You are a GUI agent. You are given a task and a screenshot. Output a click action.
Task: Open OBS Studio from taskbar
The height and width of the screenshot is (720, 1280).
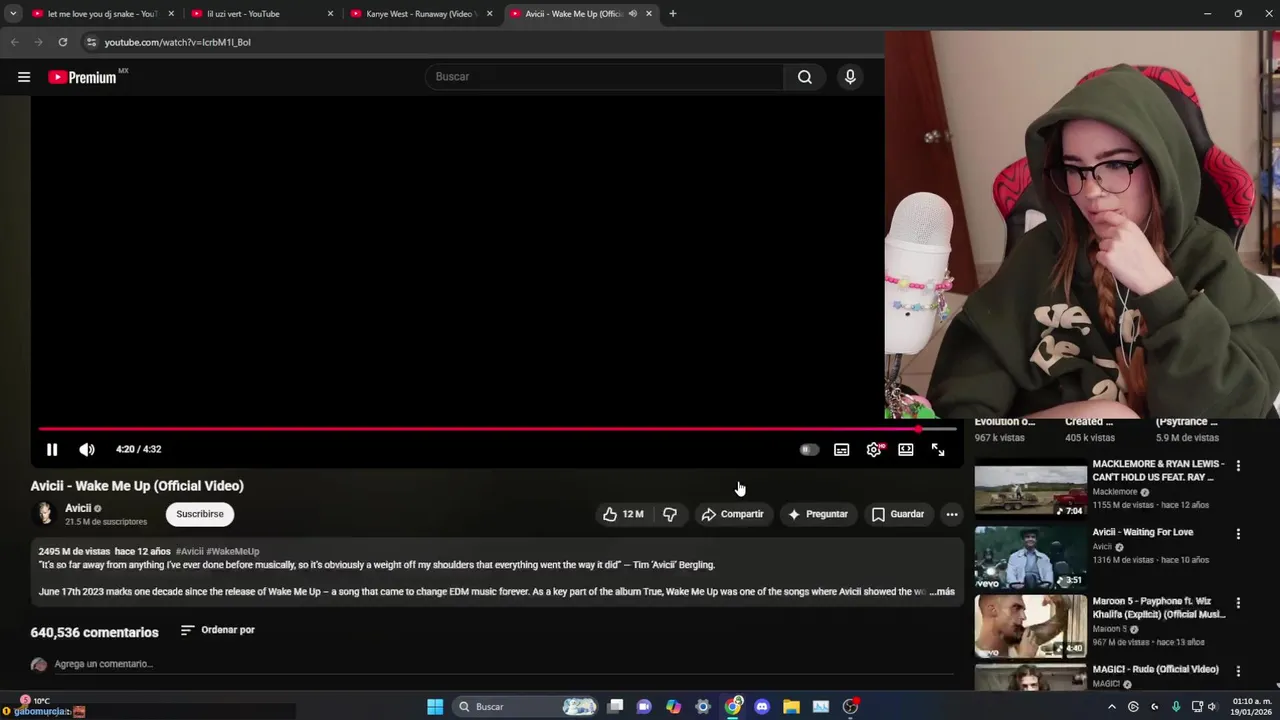click(850, 707)
